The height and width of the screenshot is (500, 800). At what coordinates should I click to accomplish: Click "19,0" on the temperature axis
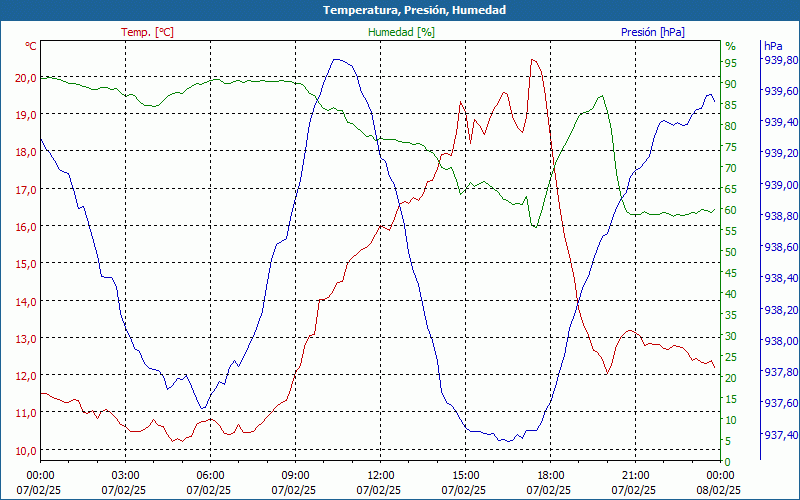26,115
